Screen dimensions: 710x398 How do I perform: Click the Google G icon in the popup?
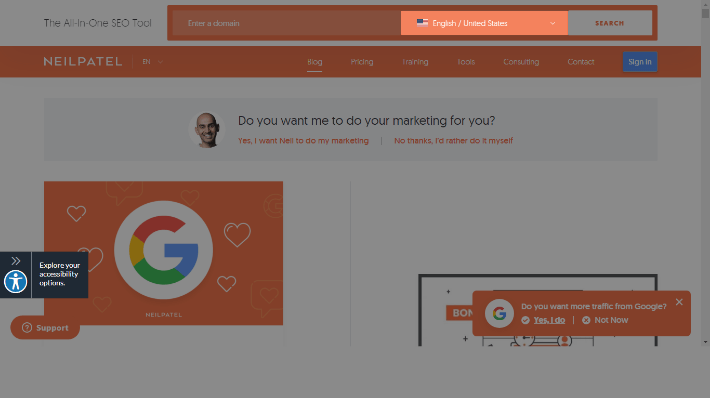499,313
